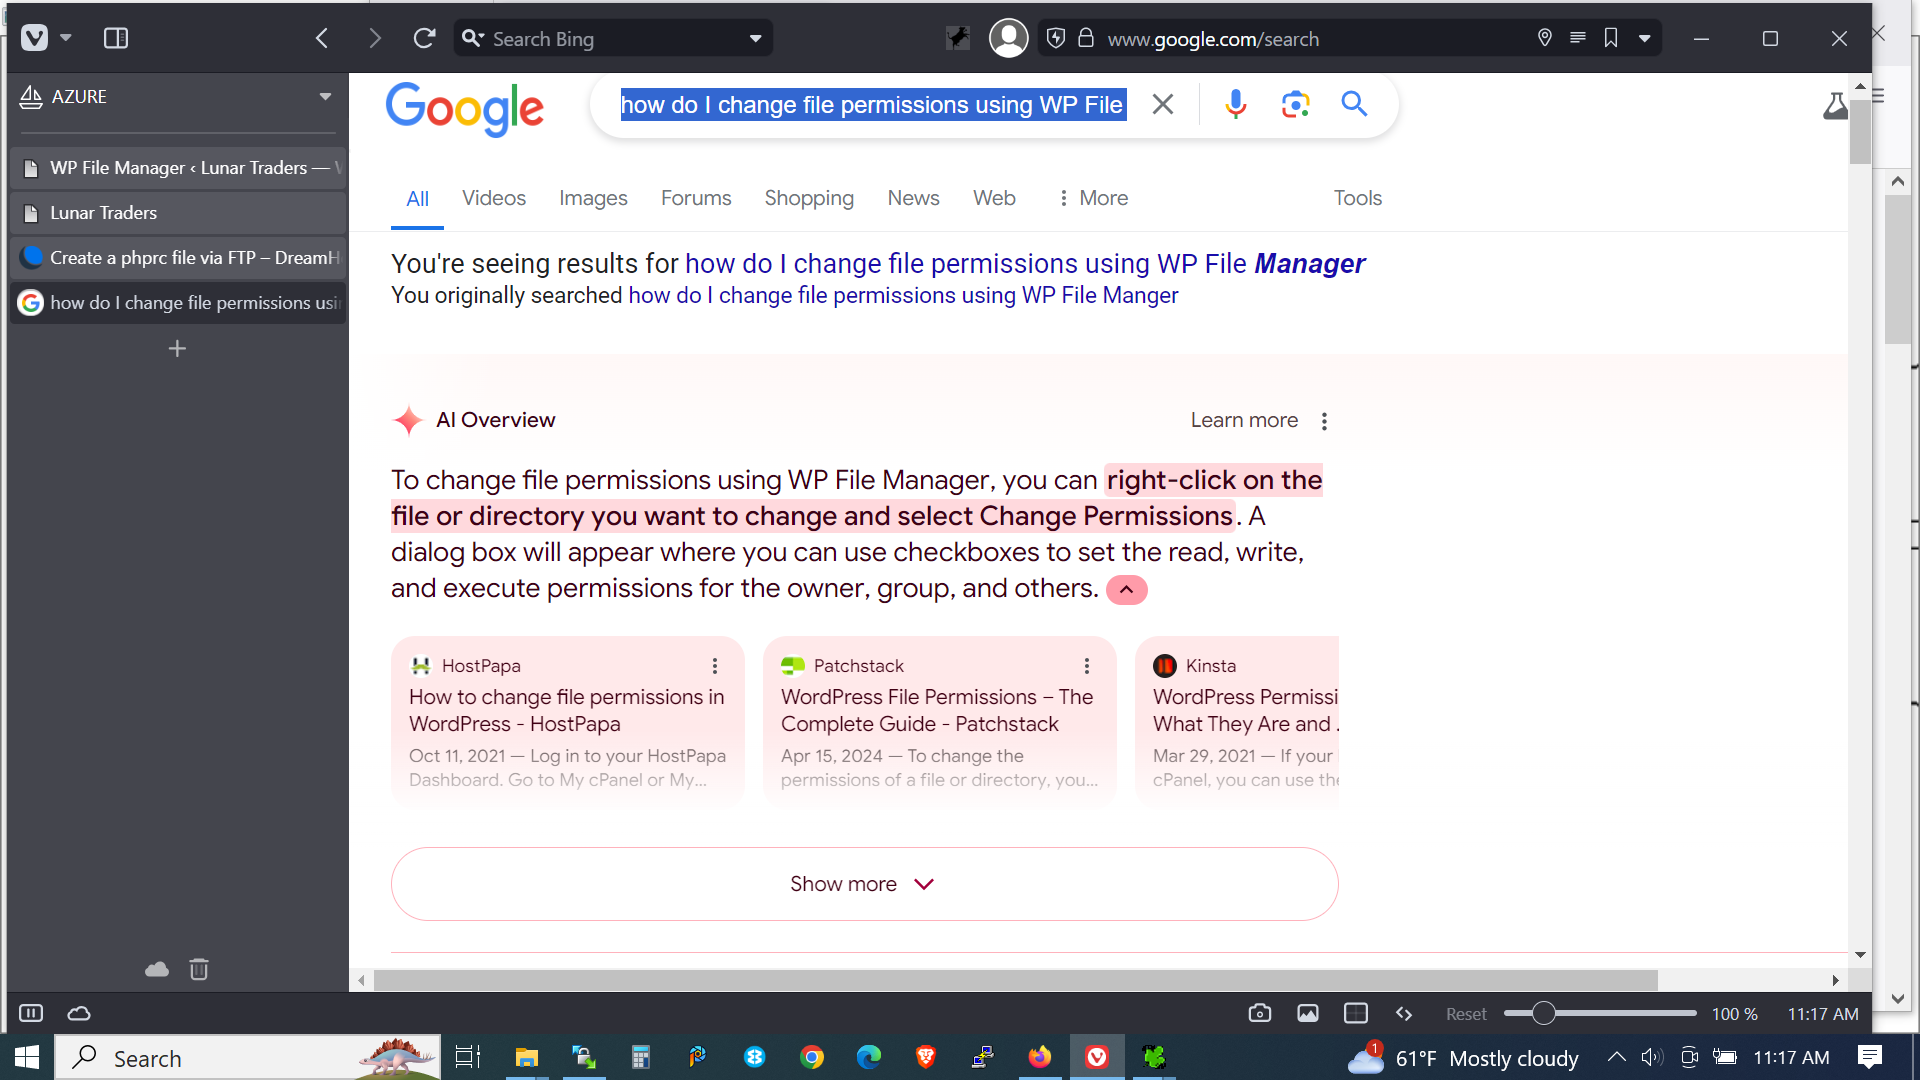Open search engine dropdown arrow
The width and height of the screenshot is (1920, 1080).
pos(756,39)
